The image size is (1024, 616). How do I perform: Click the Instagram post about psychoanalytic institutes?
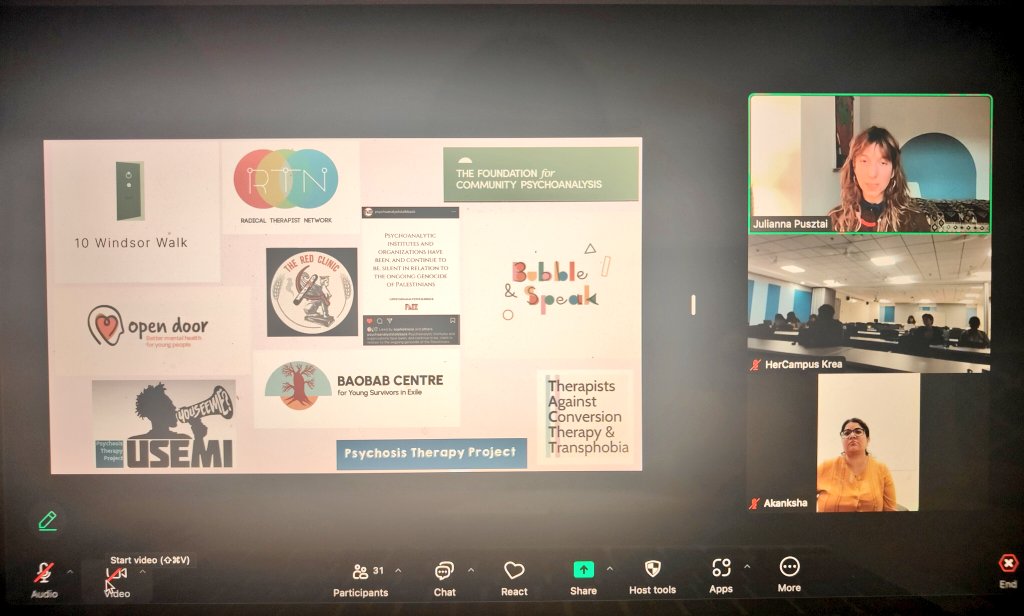(411, 276)
